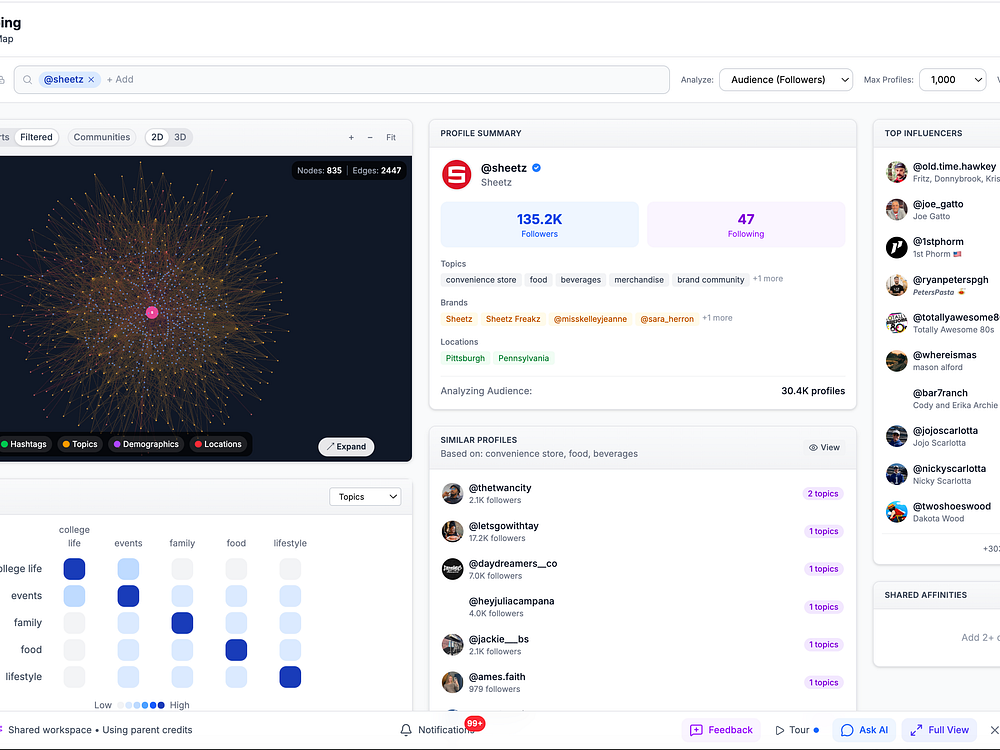Open @nickyscarlotta avatar
The width and height of the screenshot is (1000, 750).
pos(896,474)
